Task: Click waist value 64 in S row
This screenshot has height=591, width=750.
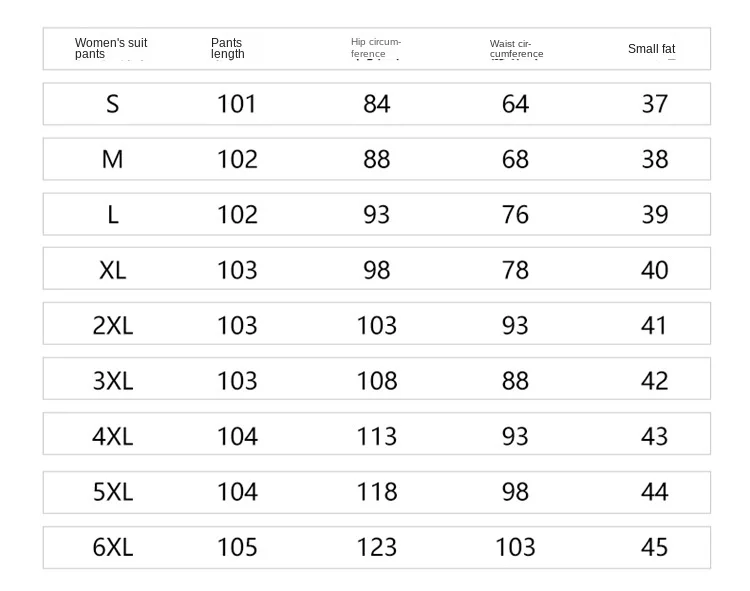Action: pyautogui.click(x=515, y=104)
